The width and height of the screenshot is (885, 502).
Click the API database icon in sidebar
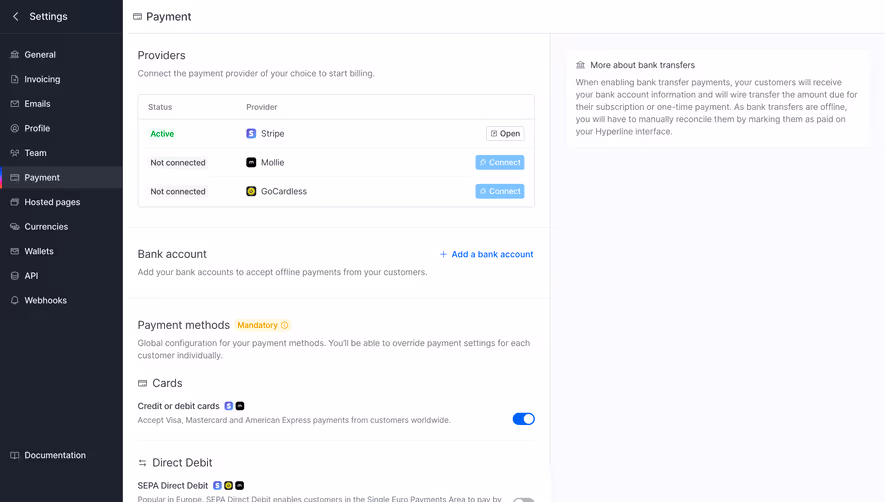click(x=15, y=276)
